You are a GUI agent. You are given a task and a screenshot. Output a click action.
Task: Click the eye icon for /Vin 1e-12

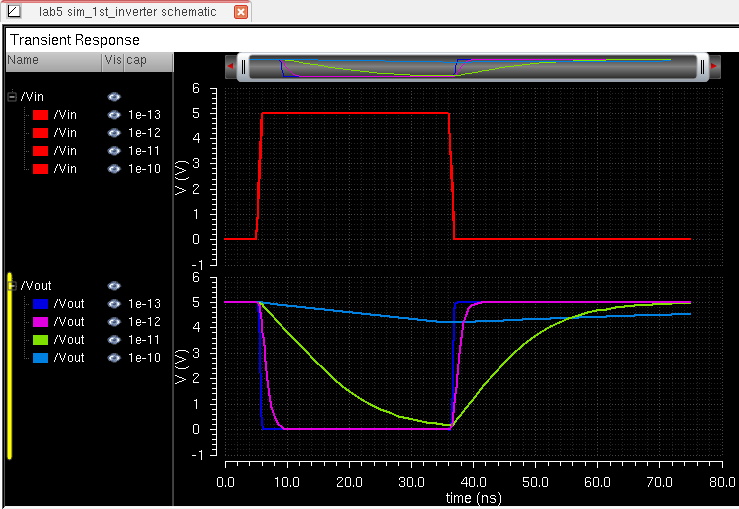point(114,133)
